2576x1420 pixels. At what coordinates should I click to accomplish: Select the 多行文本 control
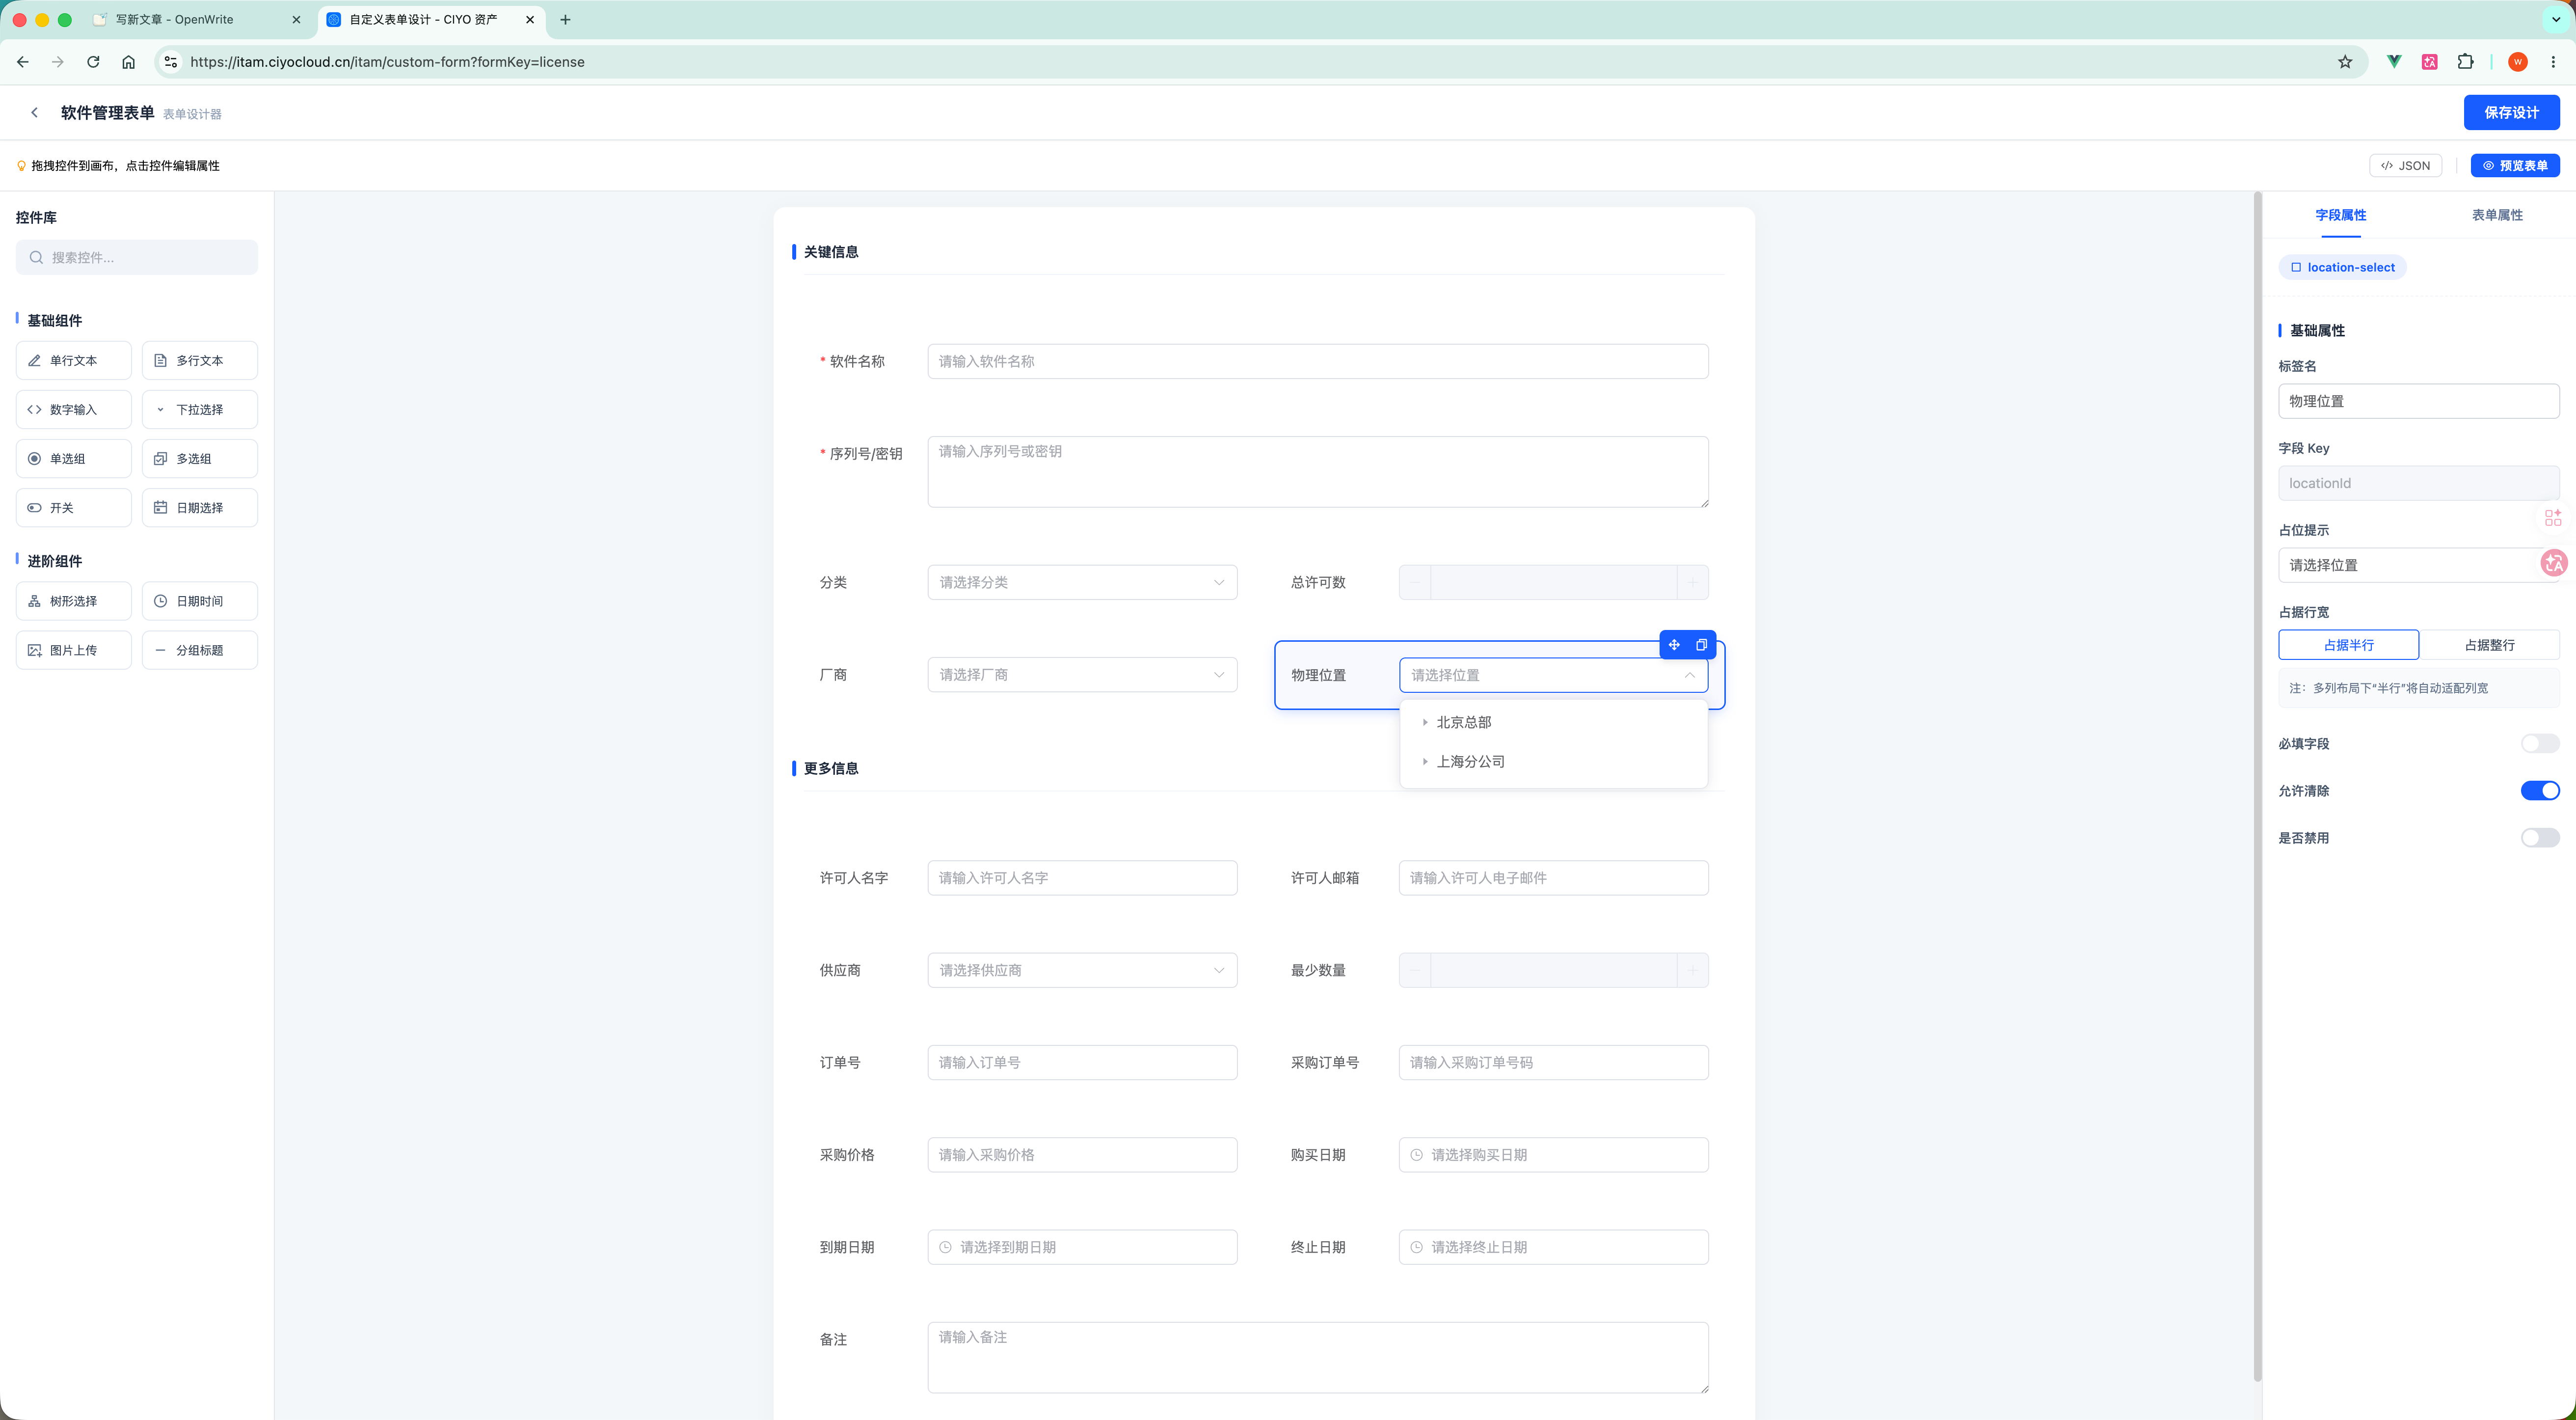200,360
